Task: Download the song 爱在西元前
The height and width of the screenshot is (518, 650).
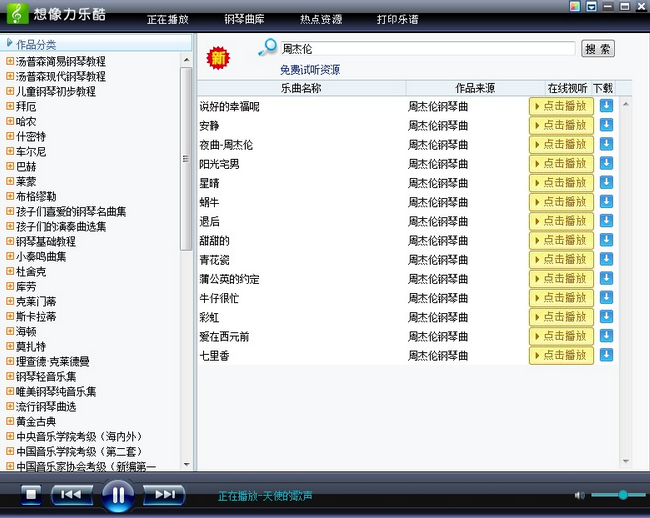Action: pyautogui.click(x=606, y=336)
